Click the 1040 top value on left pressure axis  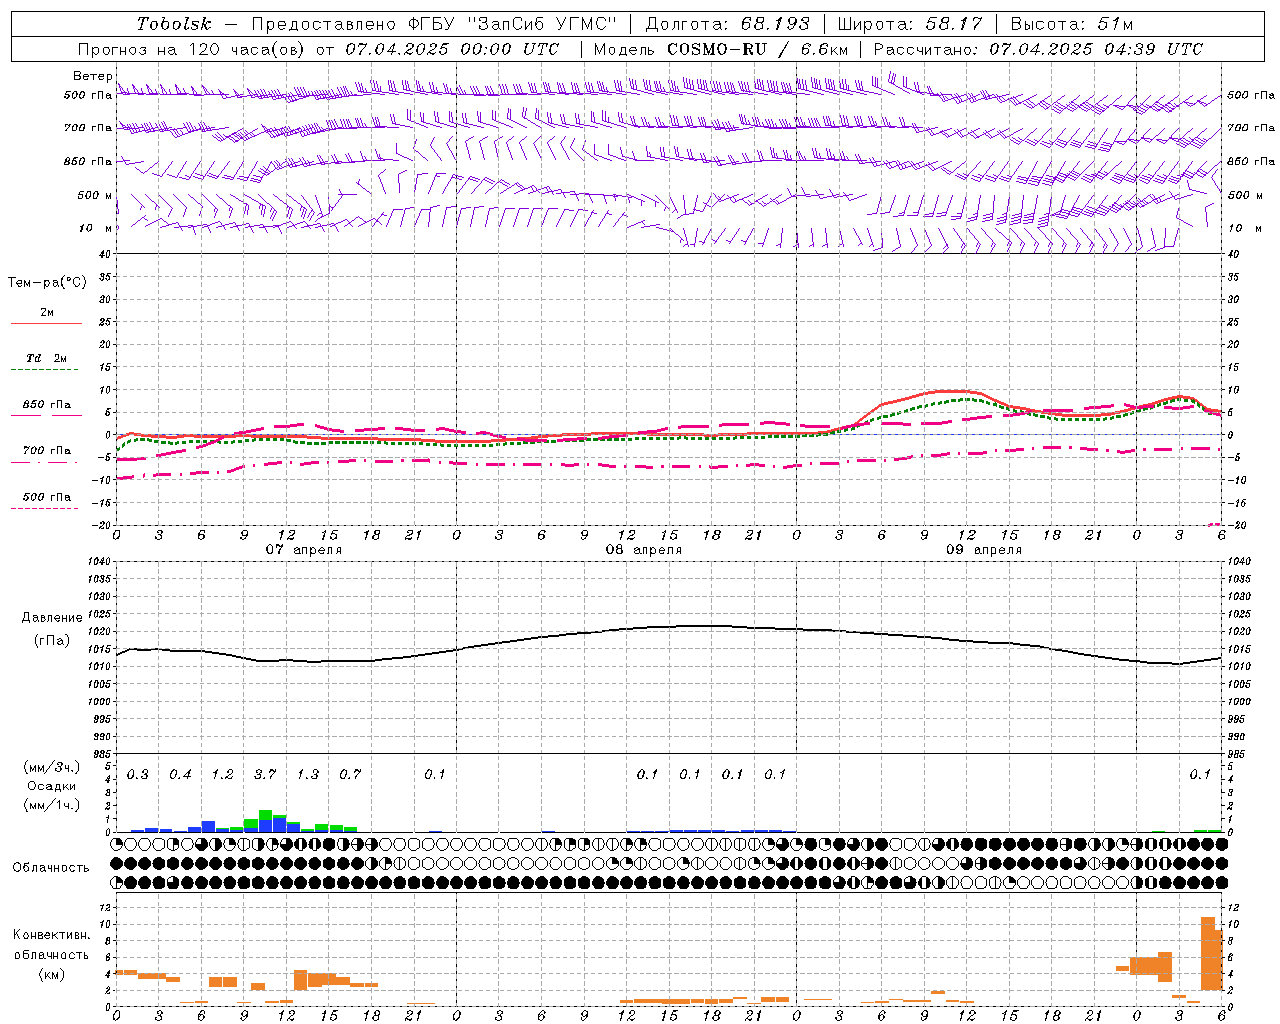click(x=97, y=562)
